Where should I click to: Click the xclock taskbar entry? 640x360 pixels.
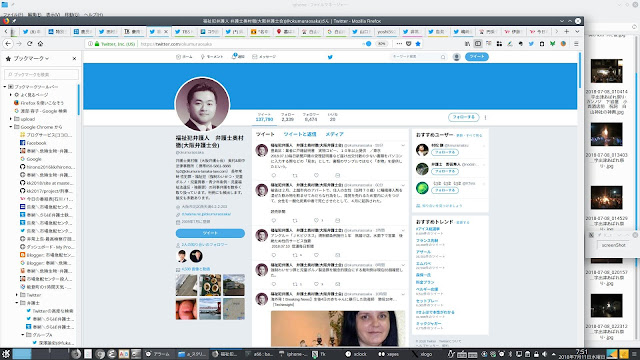356,354
